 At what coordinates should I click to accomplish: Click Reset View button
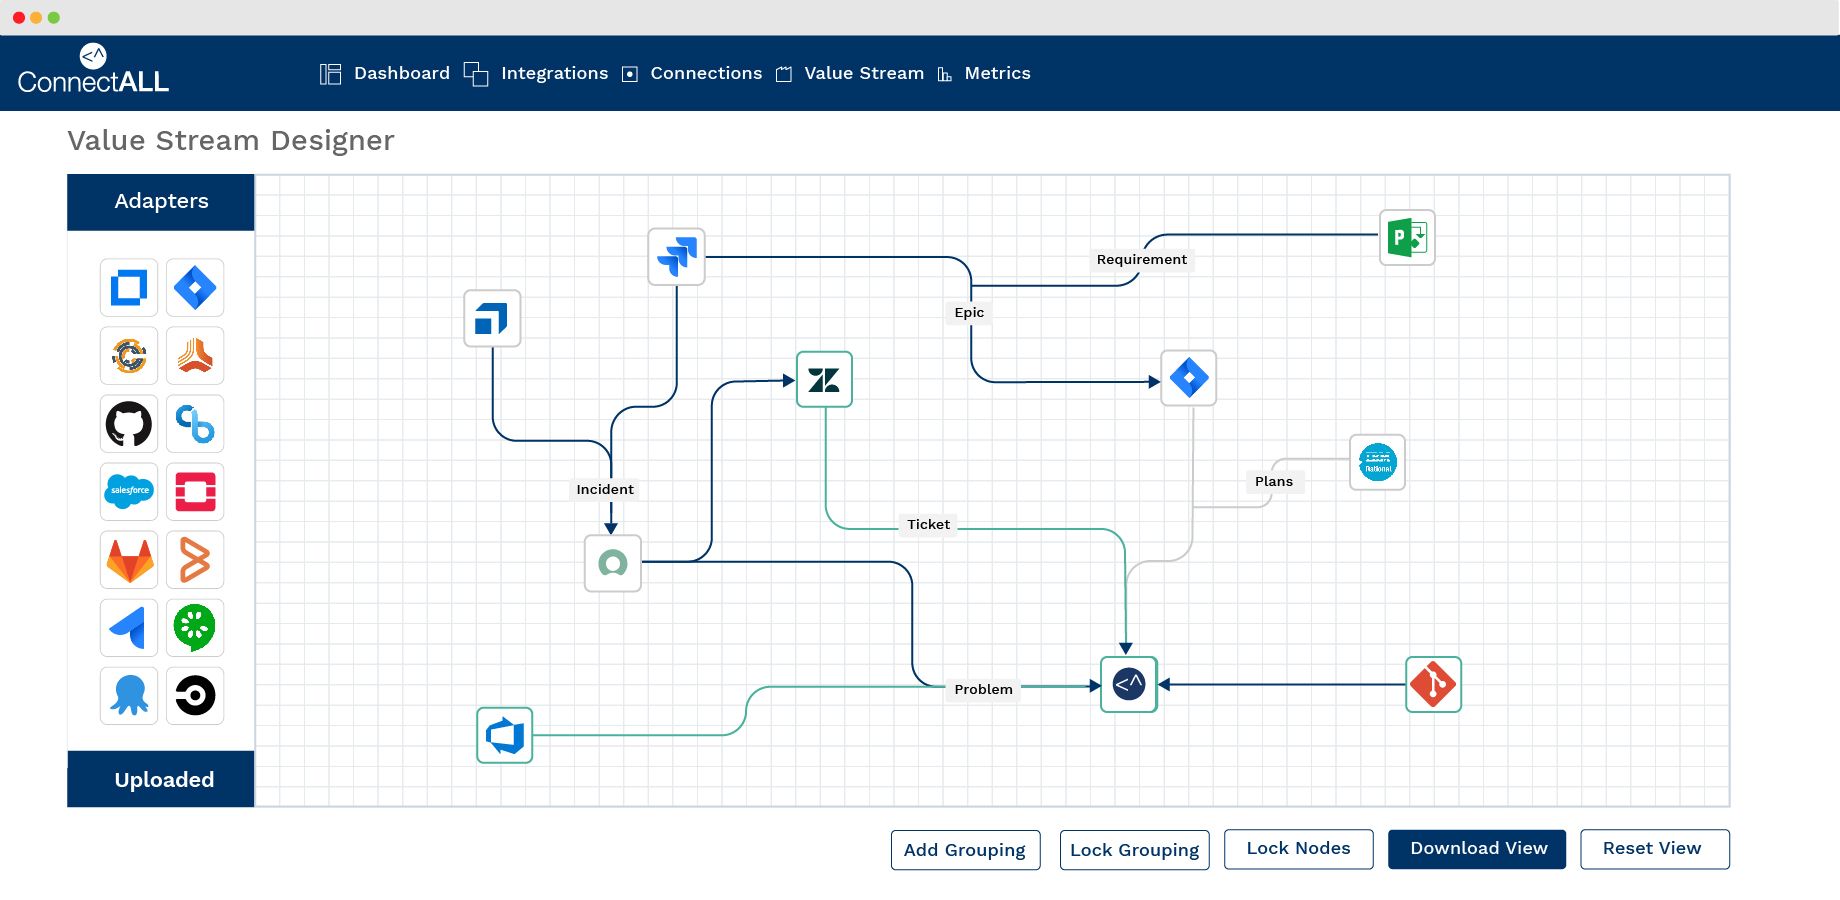click(x=1655, y=849)
